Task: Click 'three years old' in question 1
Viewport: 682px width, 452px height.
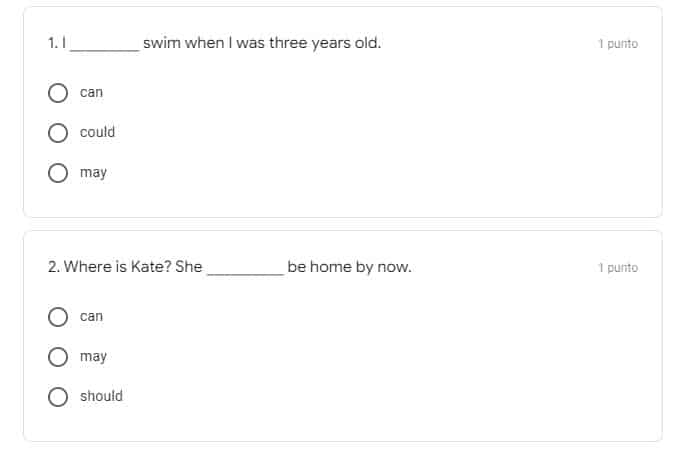Action: tap(325, 43)
